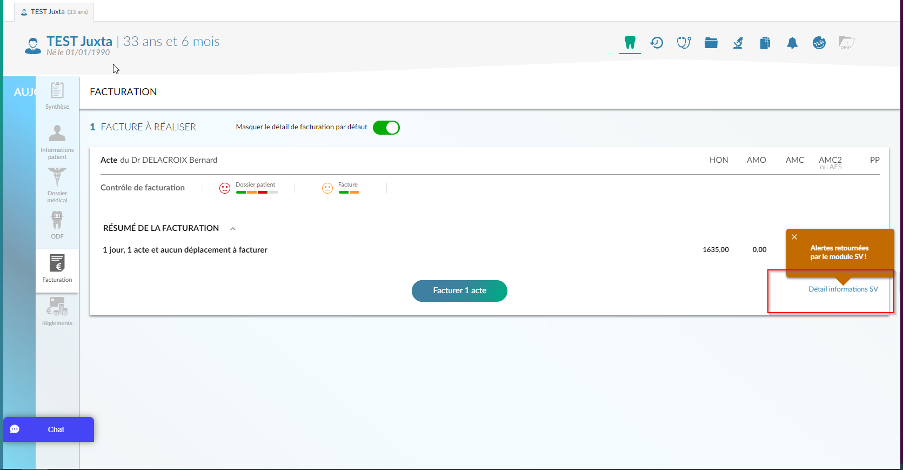The image size is (904, 470).
Task: Click the copy documents icon
Action: [x=765, y=43]
